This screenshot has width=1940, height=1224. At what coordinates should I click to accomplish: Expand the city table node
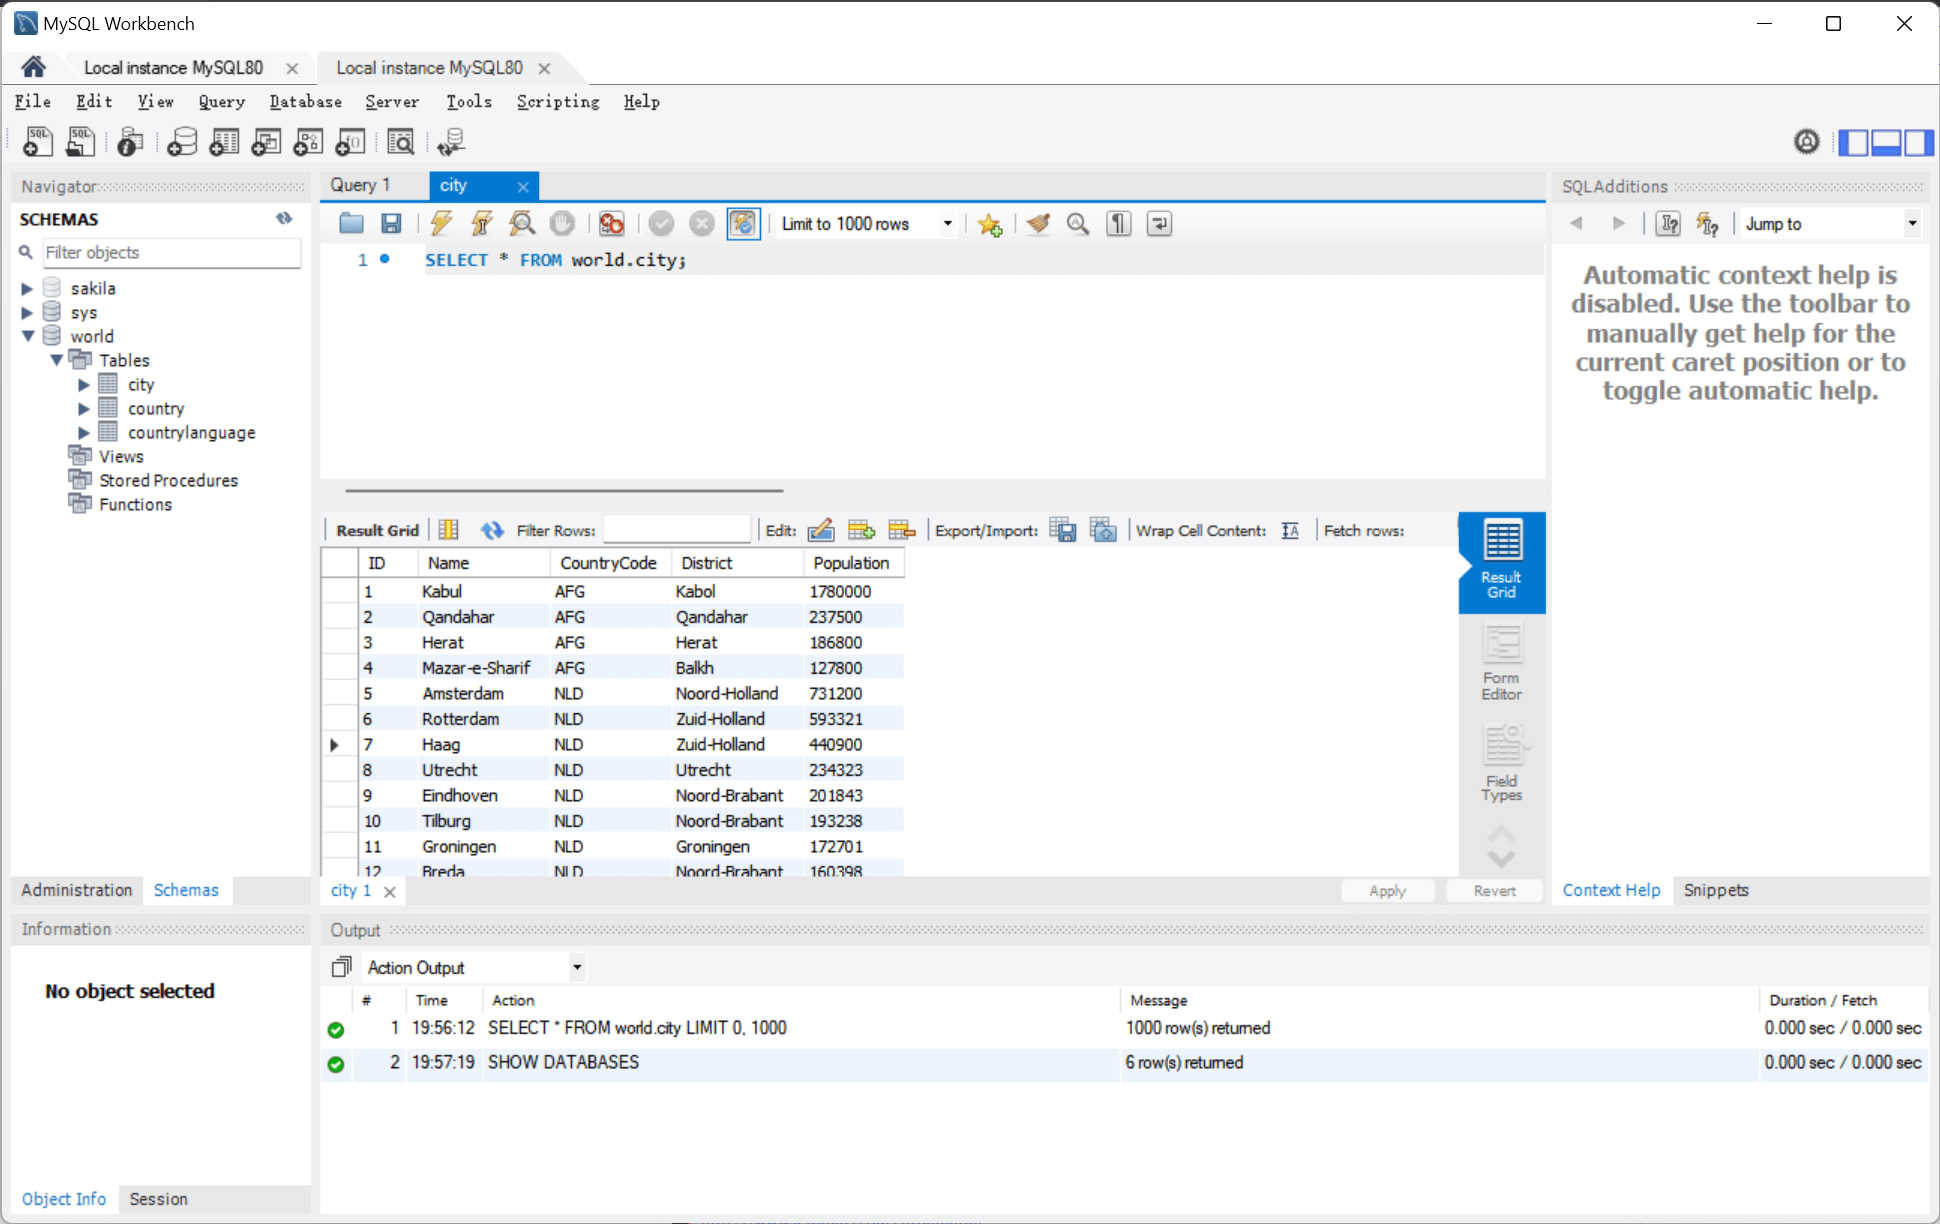pyautogui.click(x=84, y=384)
